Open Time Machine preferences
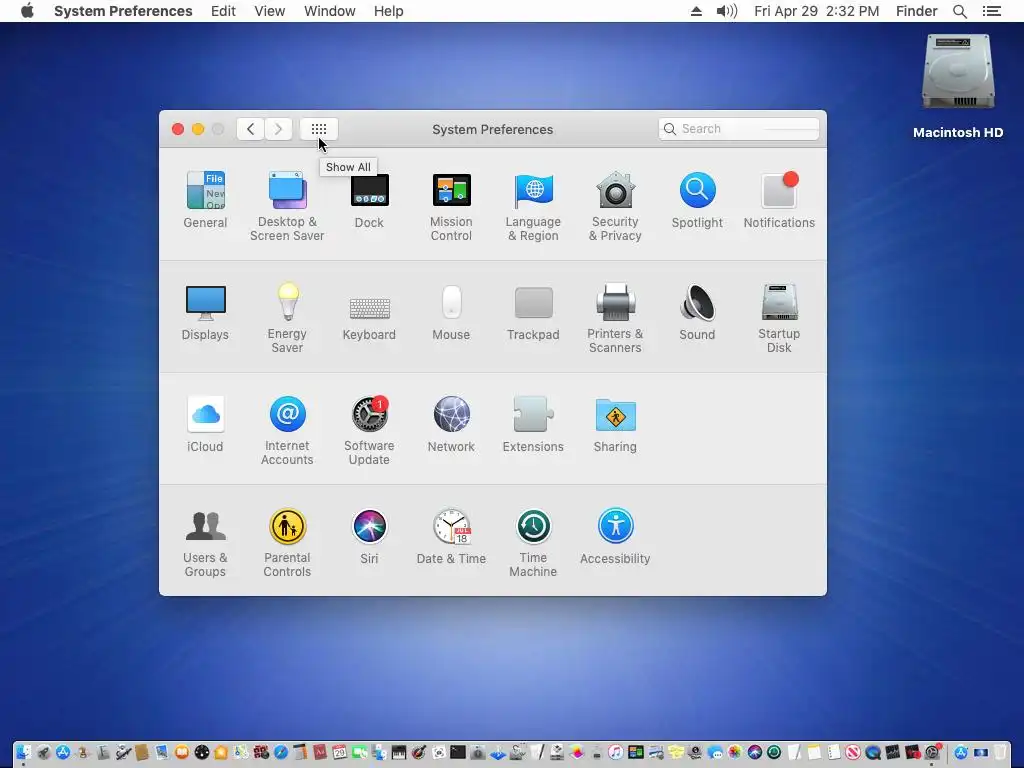1024x768 pixels. (x=533, y=543)
